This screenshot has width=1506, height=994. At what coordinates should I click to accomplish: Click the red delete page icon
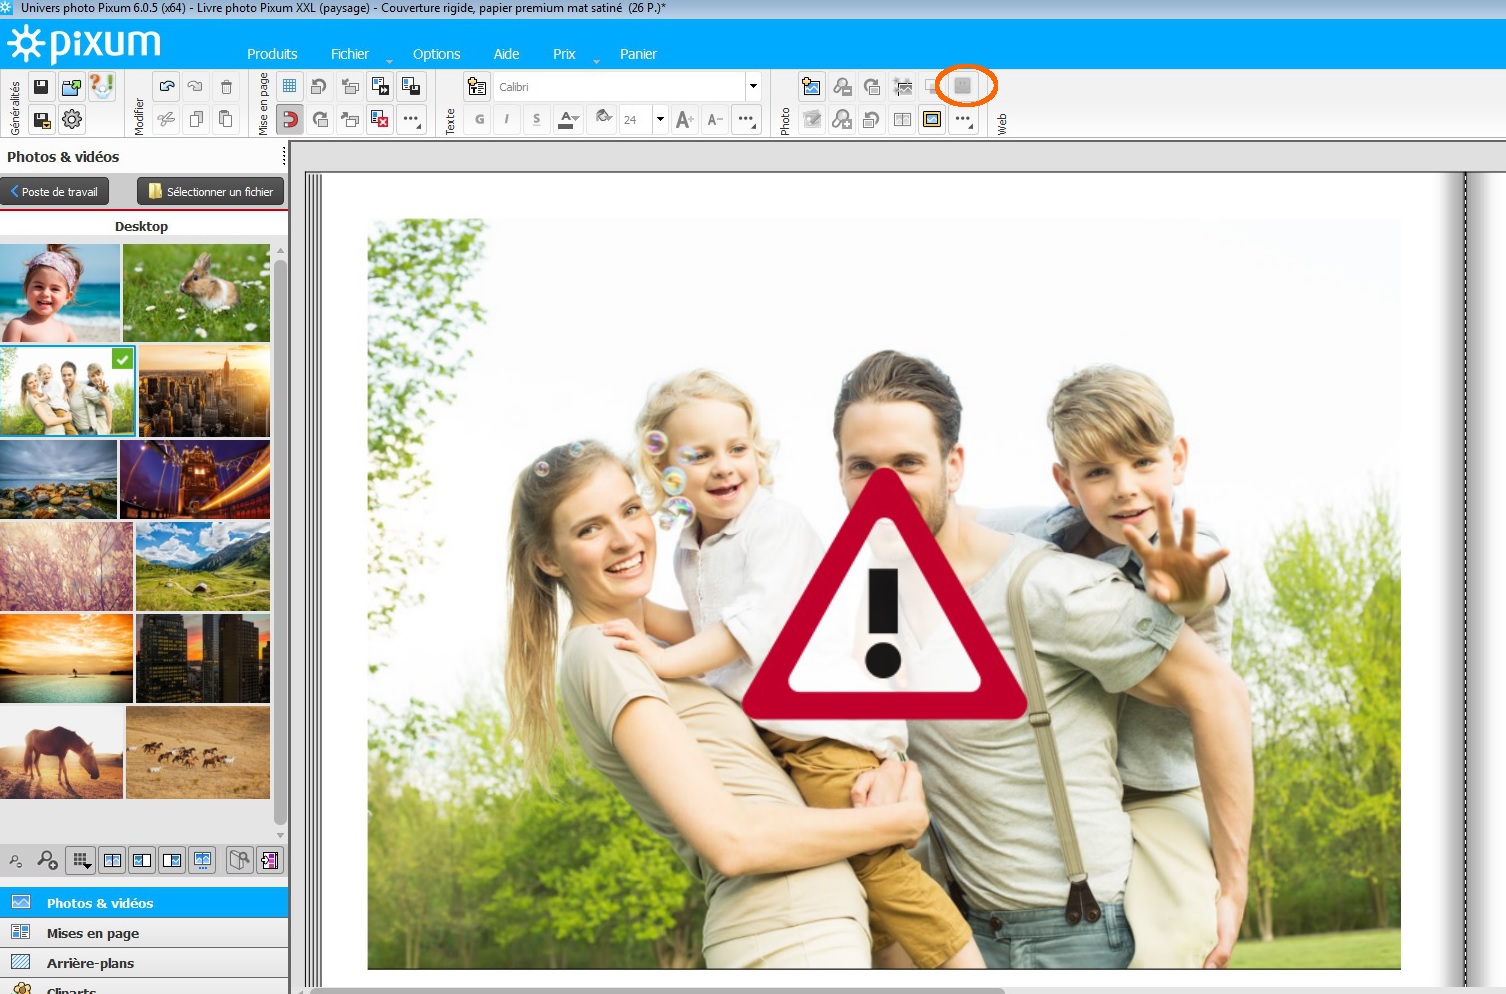(380, 120)
